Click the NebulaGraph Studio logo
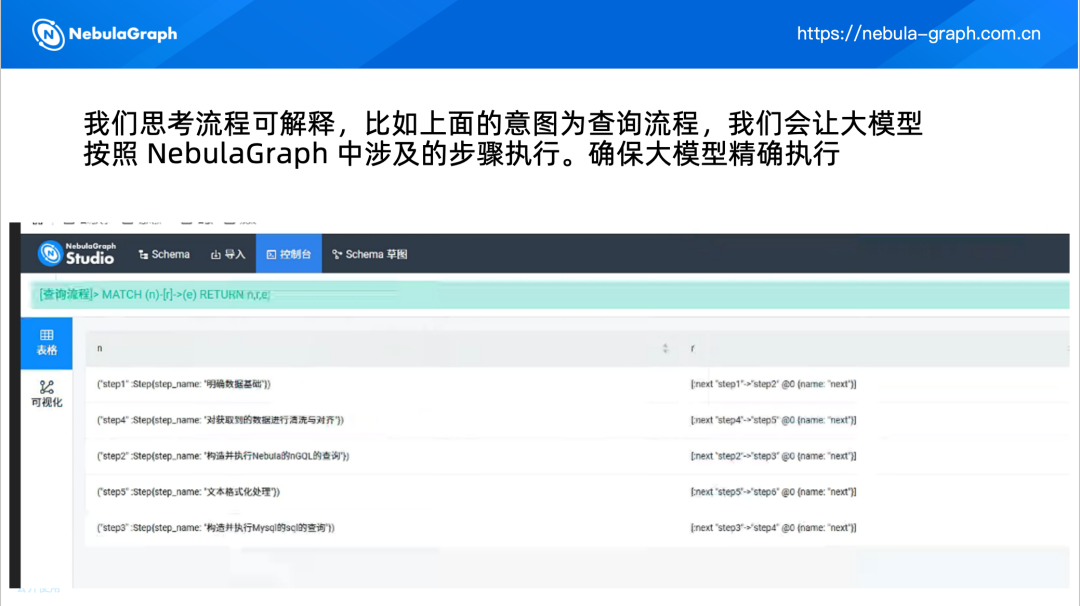The image size is (1080, 606). [x=76, y=254]
